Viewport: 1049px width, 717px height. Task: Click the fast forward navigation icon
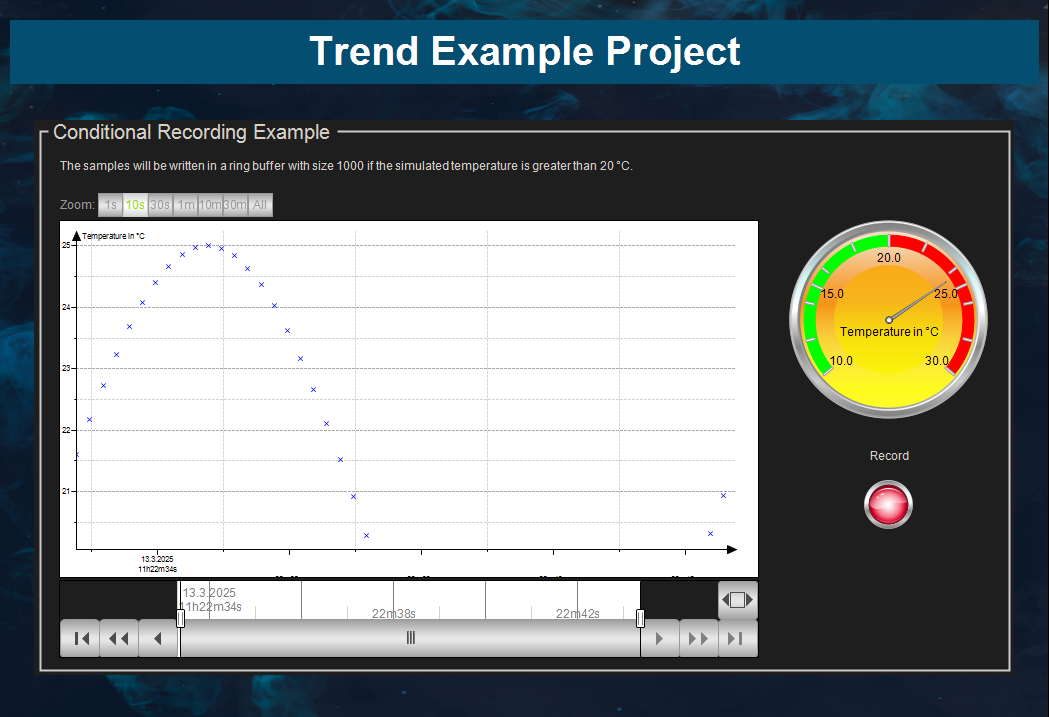(699, 638)
